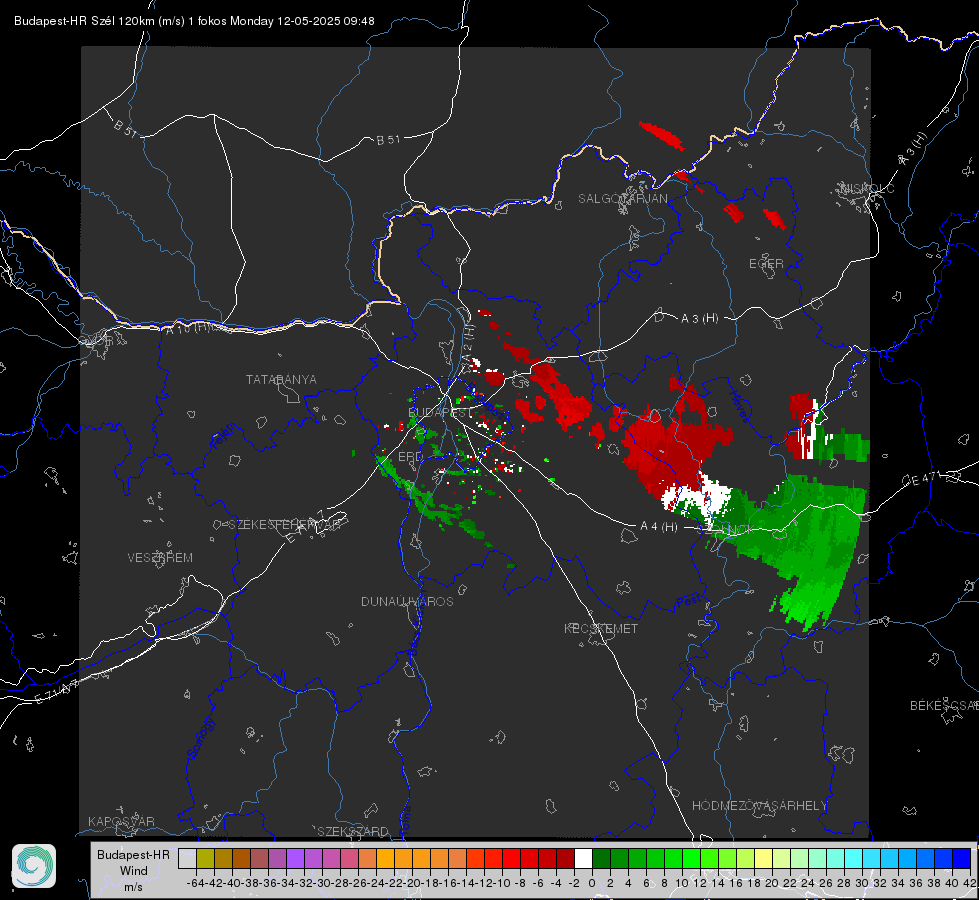
Task: Click the ERD town label
Action: tap(410, 457)
